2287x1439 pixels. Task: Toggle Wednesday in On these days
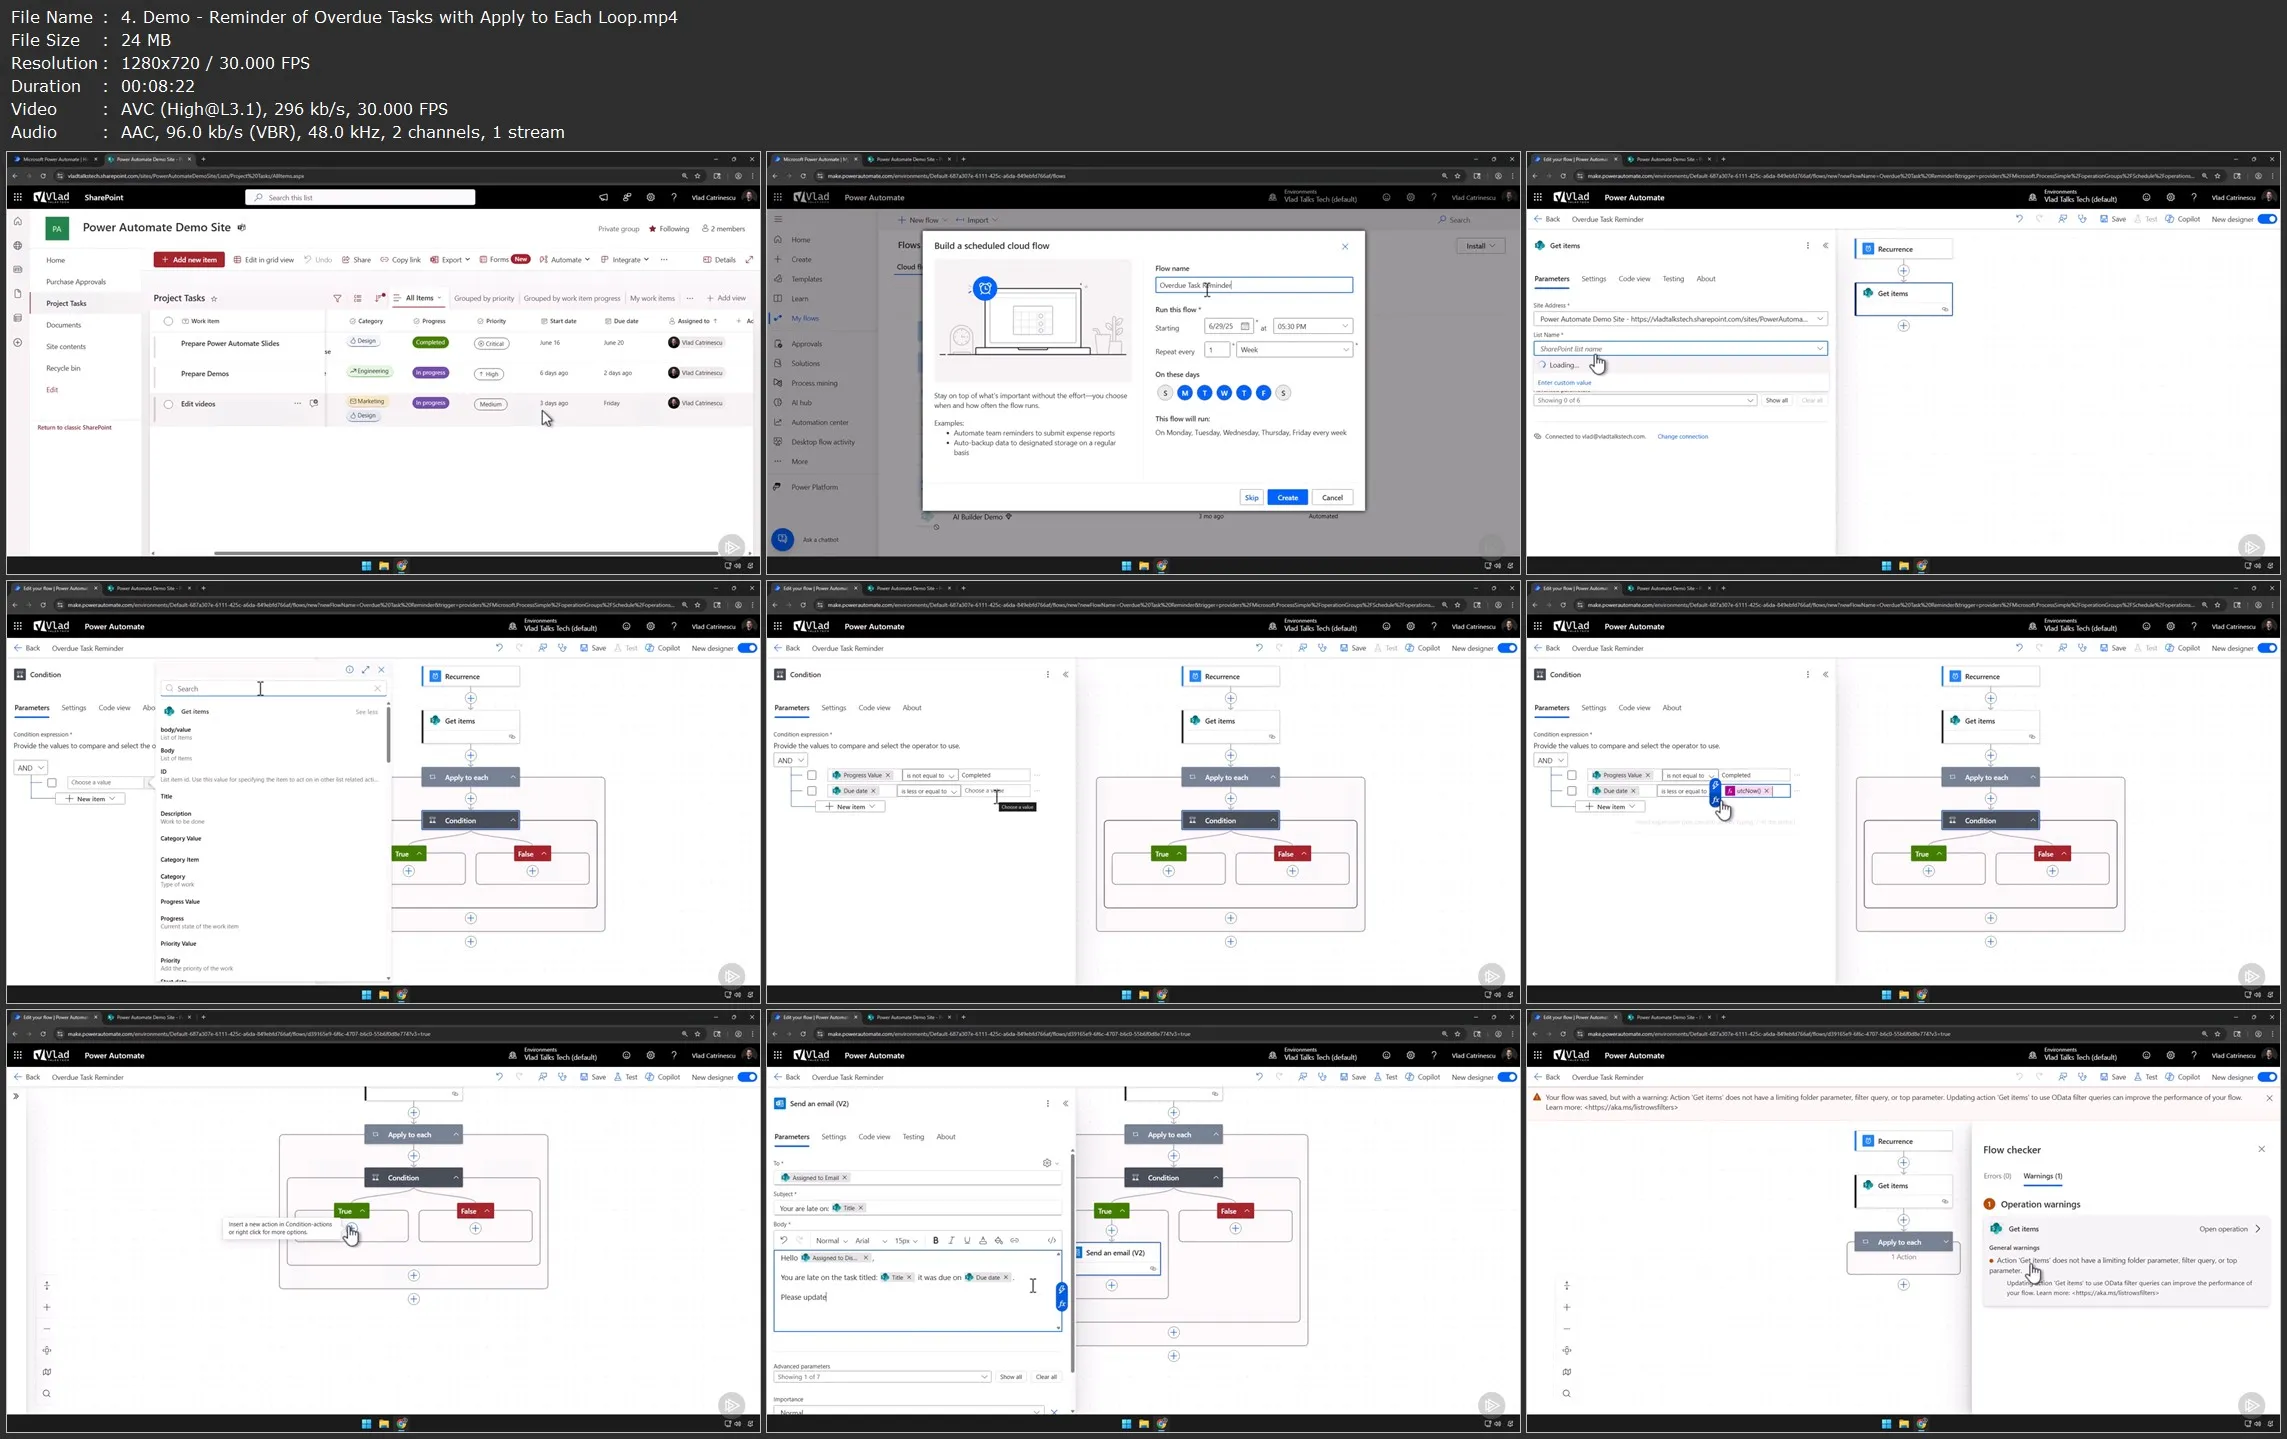pyautogui.click(x=1224, y=393)
